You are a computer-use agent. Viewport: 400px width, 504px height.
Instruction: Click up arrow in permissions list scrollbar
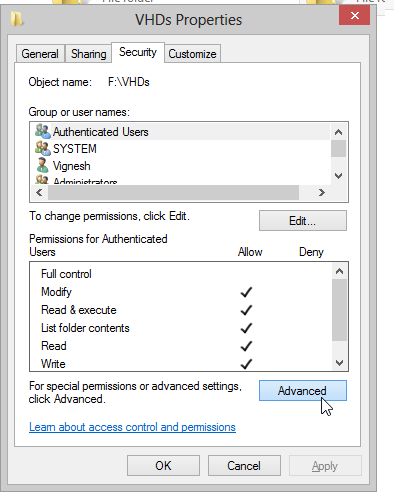tap(339, 271)
